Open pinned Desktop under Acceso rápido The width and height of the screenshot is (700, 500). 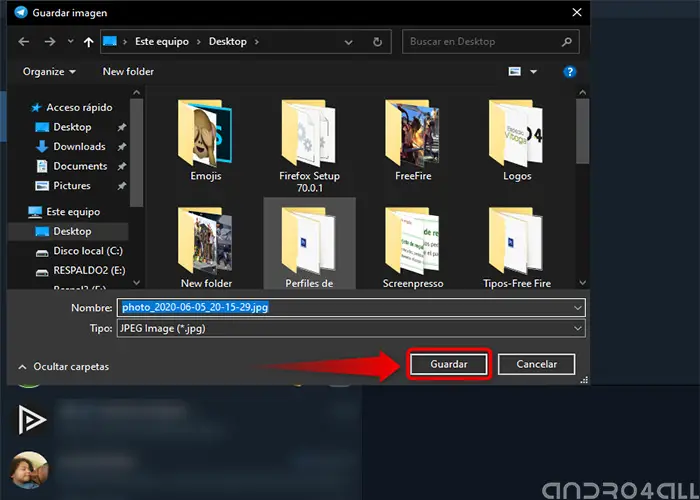[x=64, y=127]
